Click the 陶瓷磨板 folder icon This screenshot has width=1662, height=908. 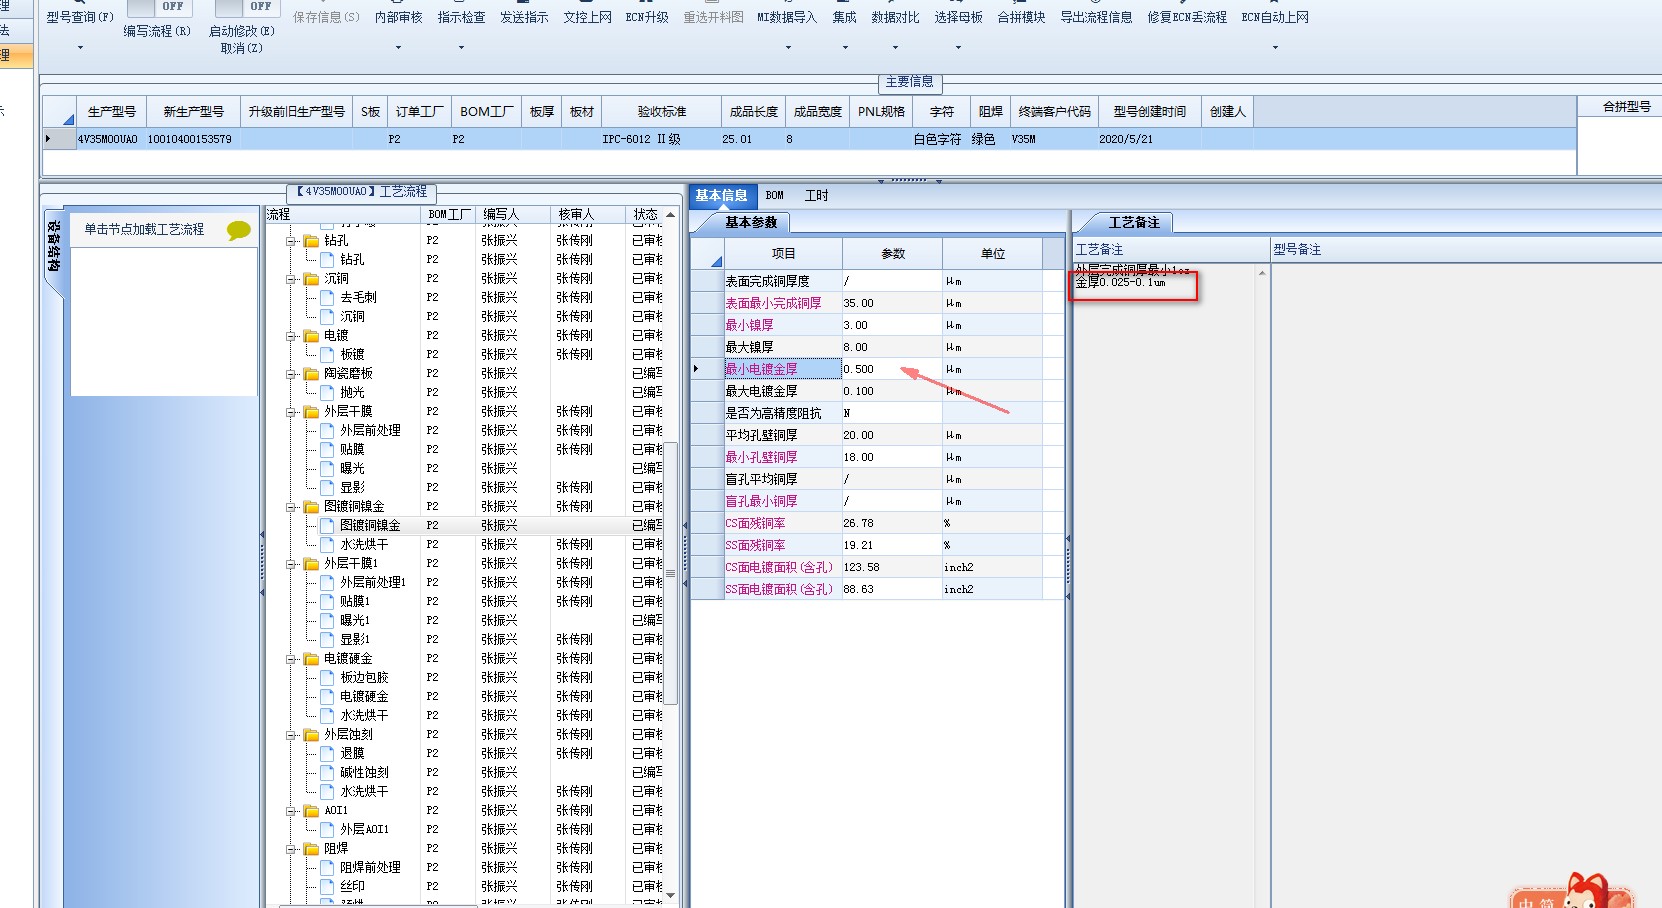[x=311, y=374]
